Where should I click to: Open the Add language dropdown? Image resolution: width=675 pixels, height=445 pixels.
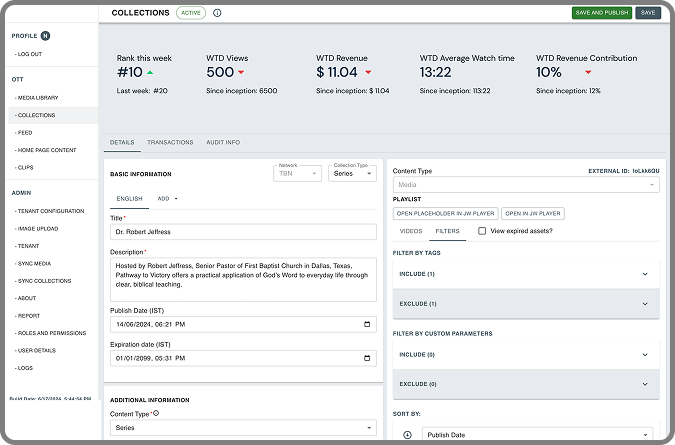167,198
